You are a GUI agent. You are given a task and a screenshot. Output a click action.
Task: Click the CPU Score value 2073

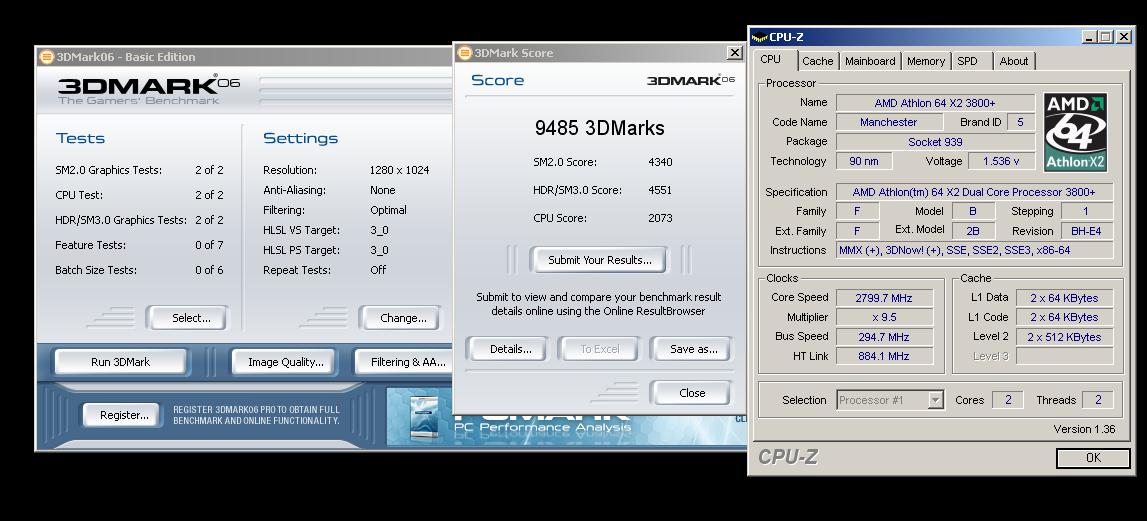660,217
